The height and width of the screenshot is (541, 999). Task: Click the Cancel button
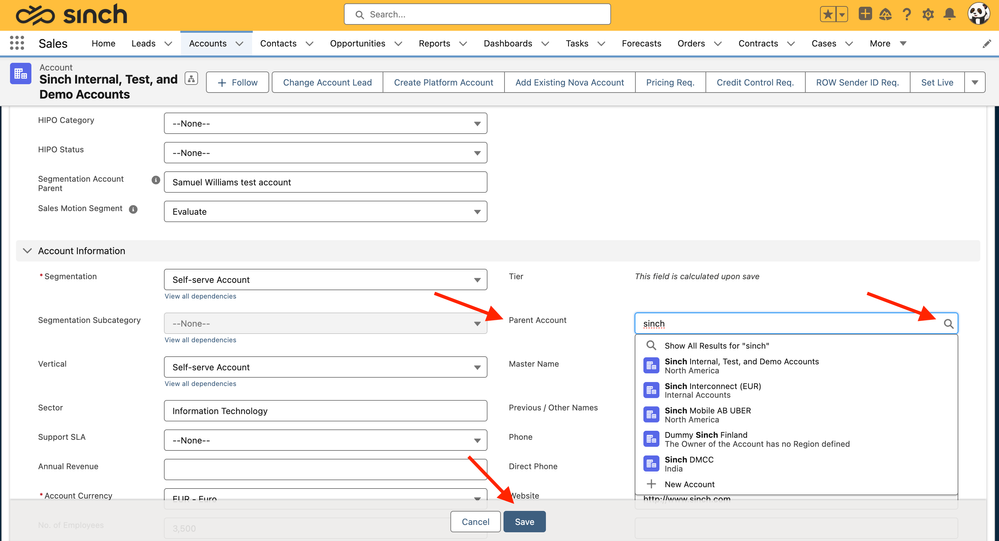pos(475,521)
